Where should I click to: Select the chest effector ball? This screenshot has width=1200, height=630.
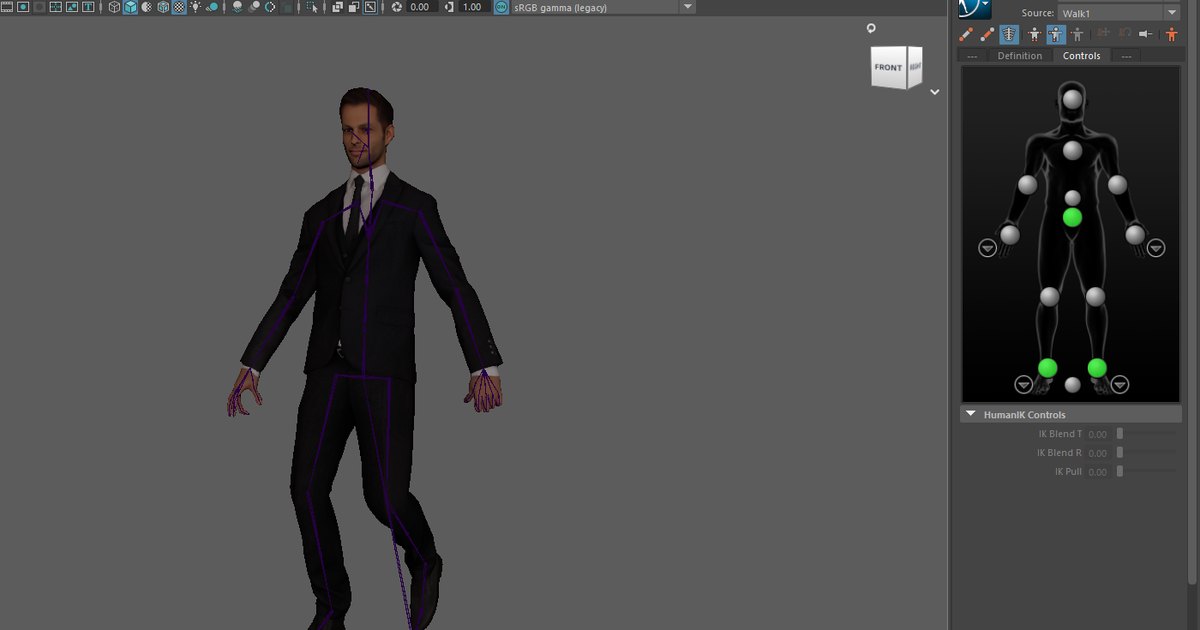(x=1072, y=150)
